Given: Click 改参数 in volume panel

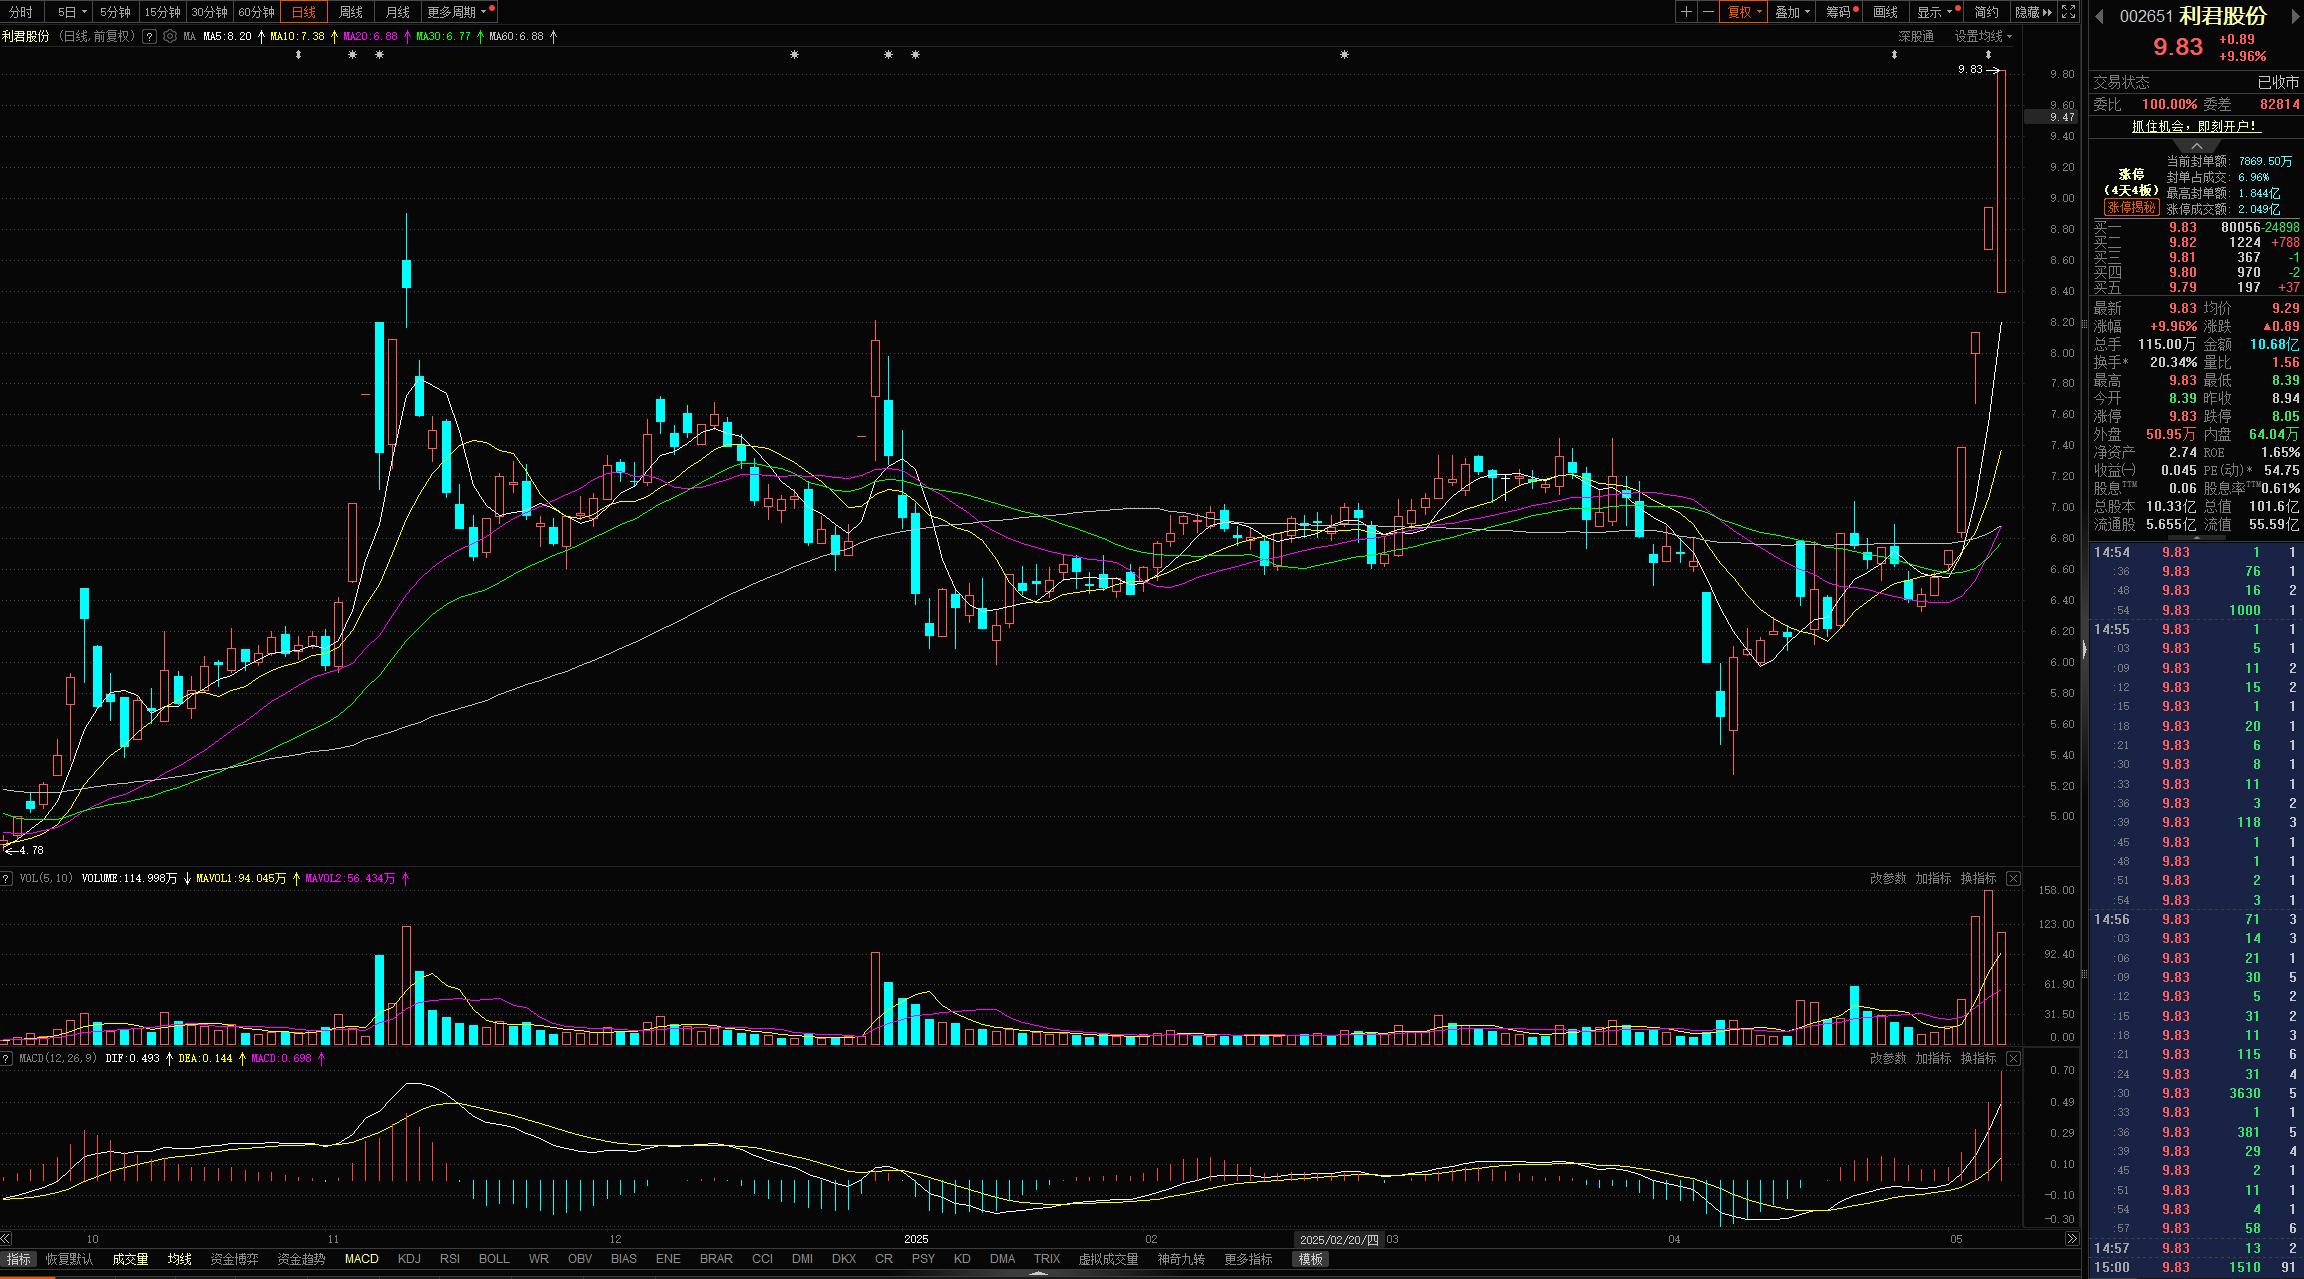Looking at the screenshot, I should [x=1888, y=878].
